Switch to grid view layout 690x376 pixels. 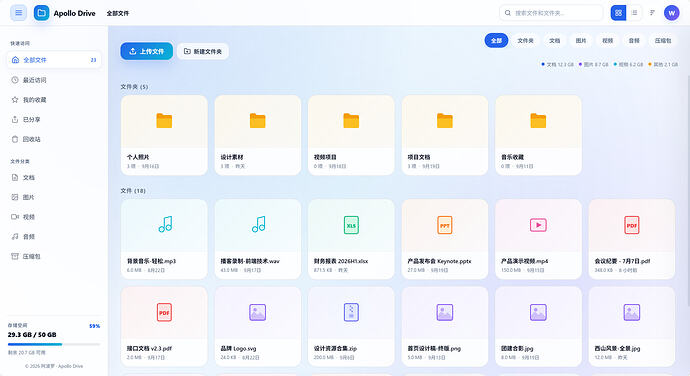tap(618, 13)
